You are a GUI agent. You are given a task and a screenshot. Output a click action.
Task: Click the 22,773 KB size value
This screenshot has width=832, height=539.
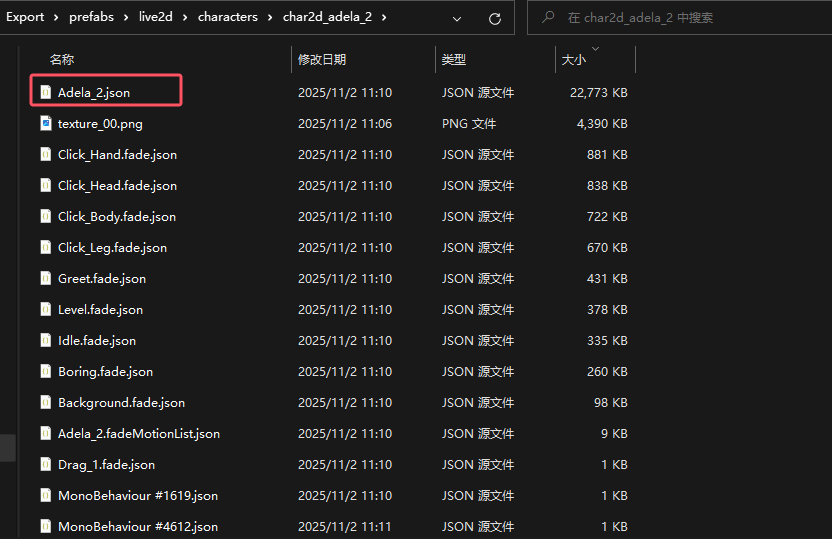(599, 92)
